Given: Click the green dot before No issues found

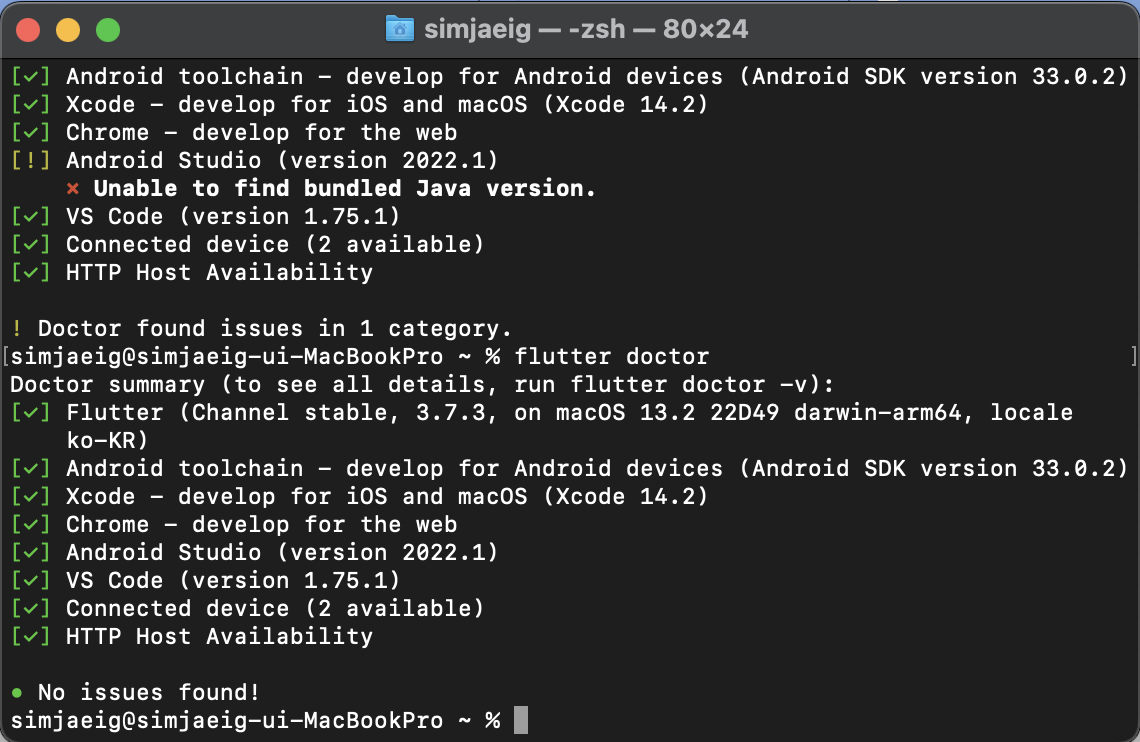Looking at the screenshot, I should click(x=17, y=692).
